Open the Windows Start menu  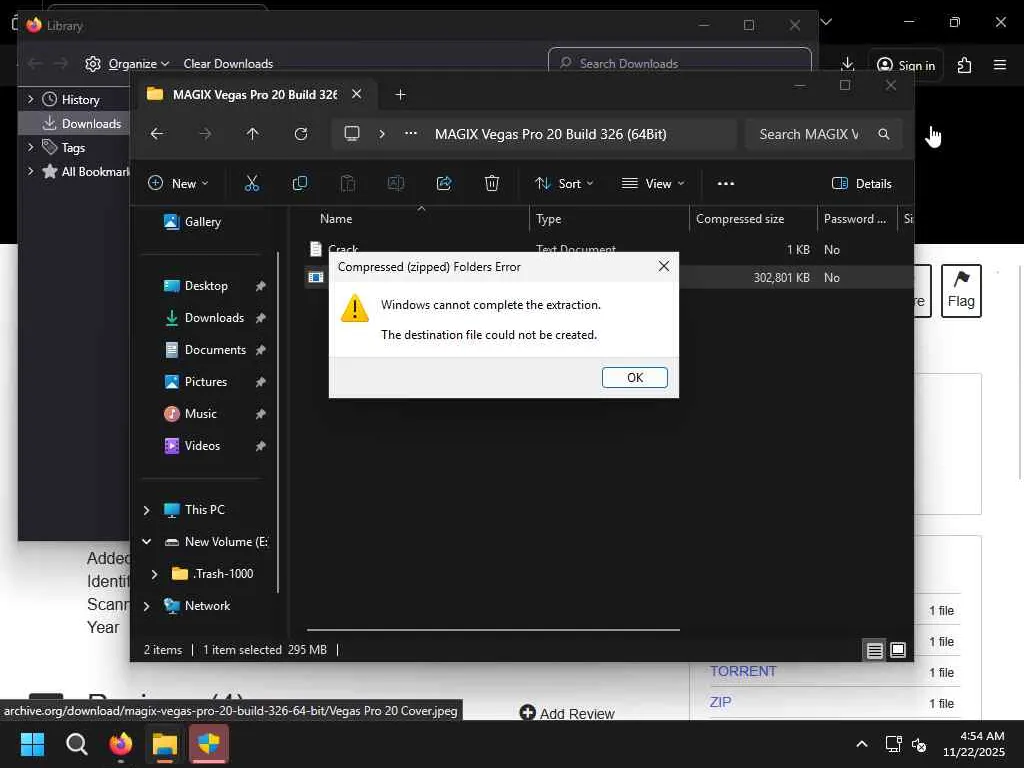(x=32, y=744)
